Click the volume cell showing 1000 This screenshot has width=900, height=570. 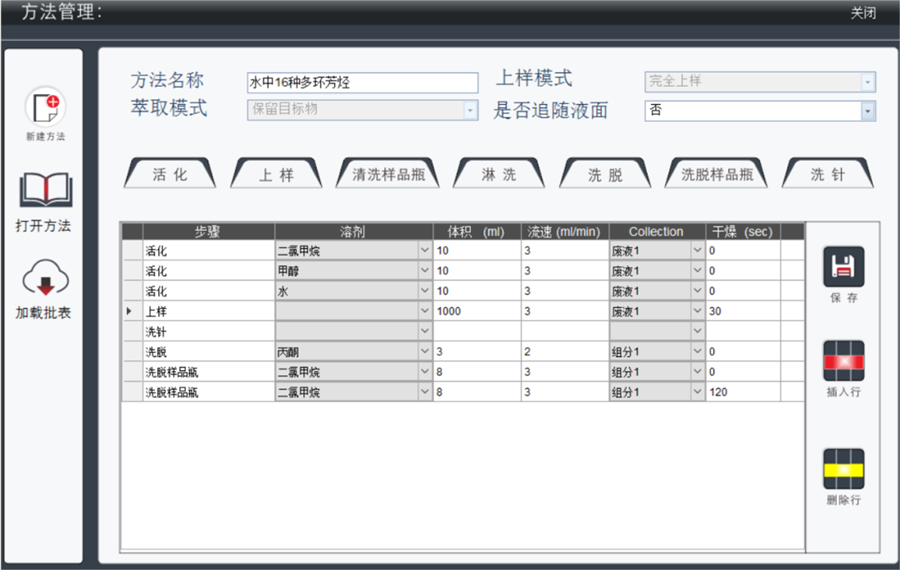coord(476,312)
